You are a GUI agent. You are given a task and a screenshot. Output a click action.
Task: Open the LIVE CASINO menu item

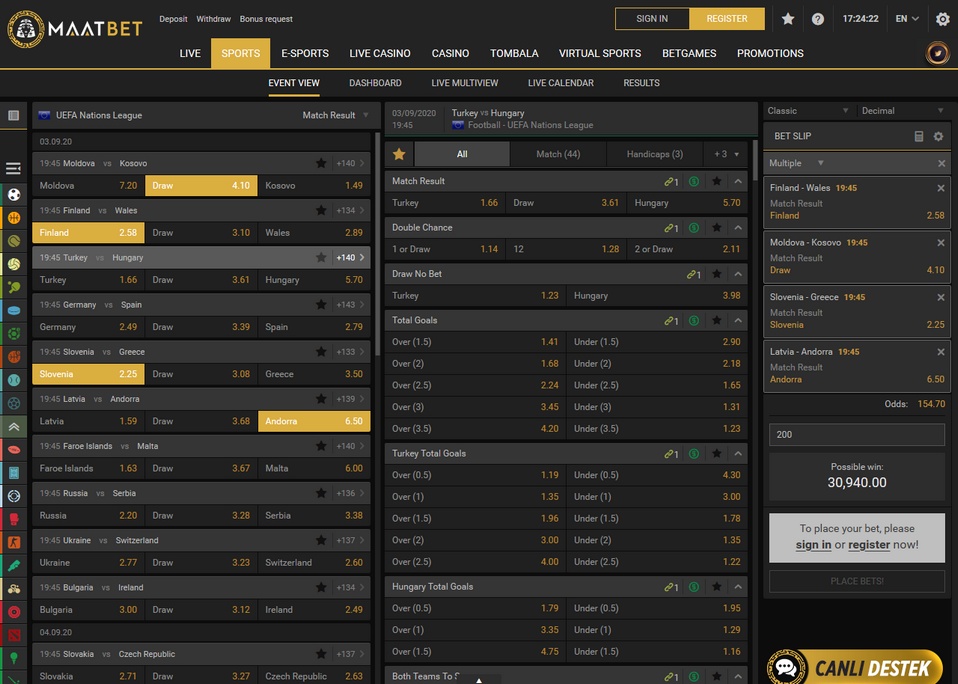[x=379, y=53]
